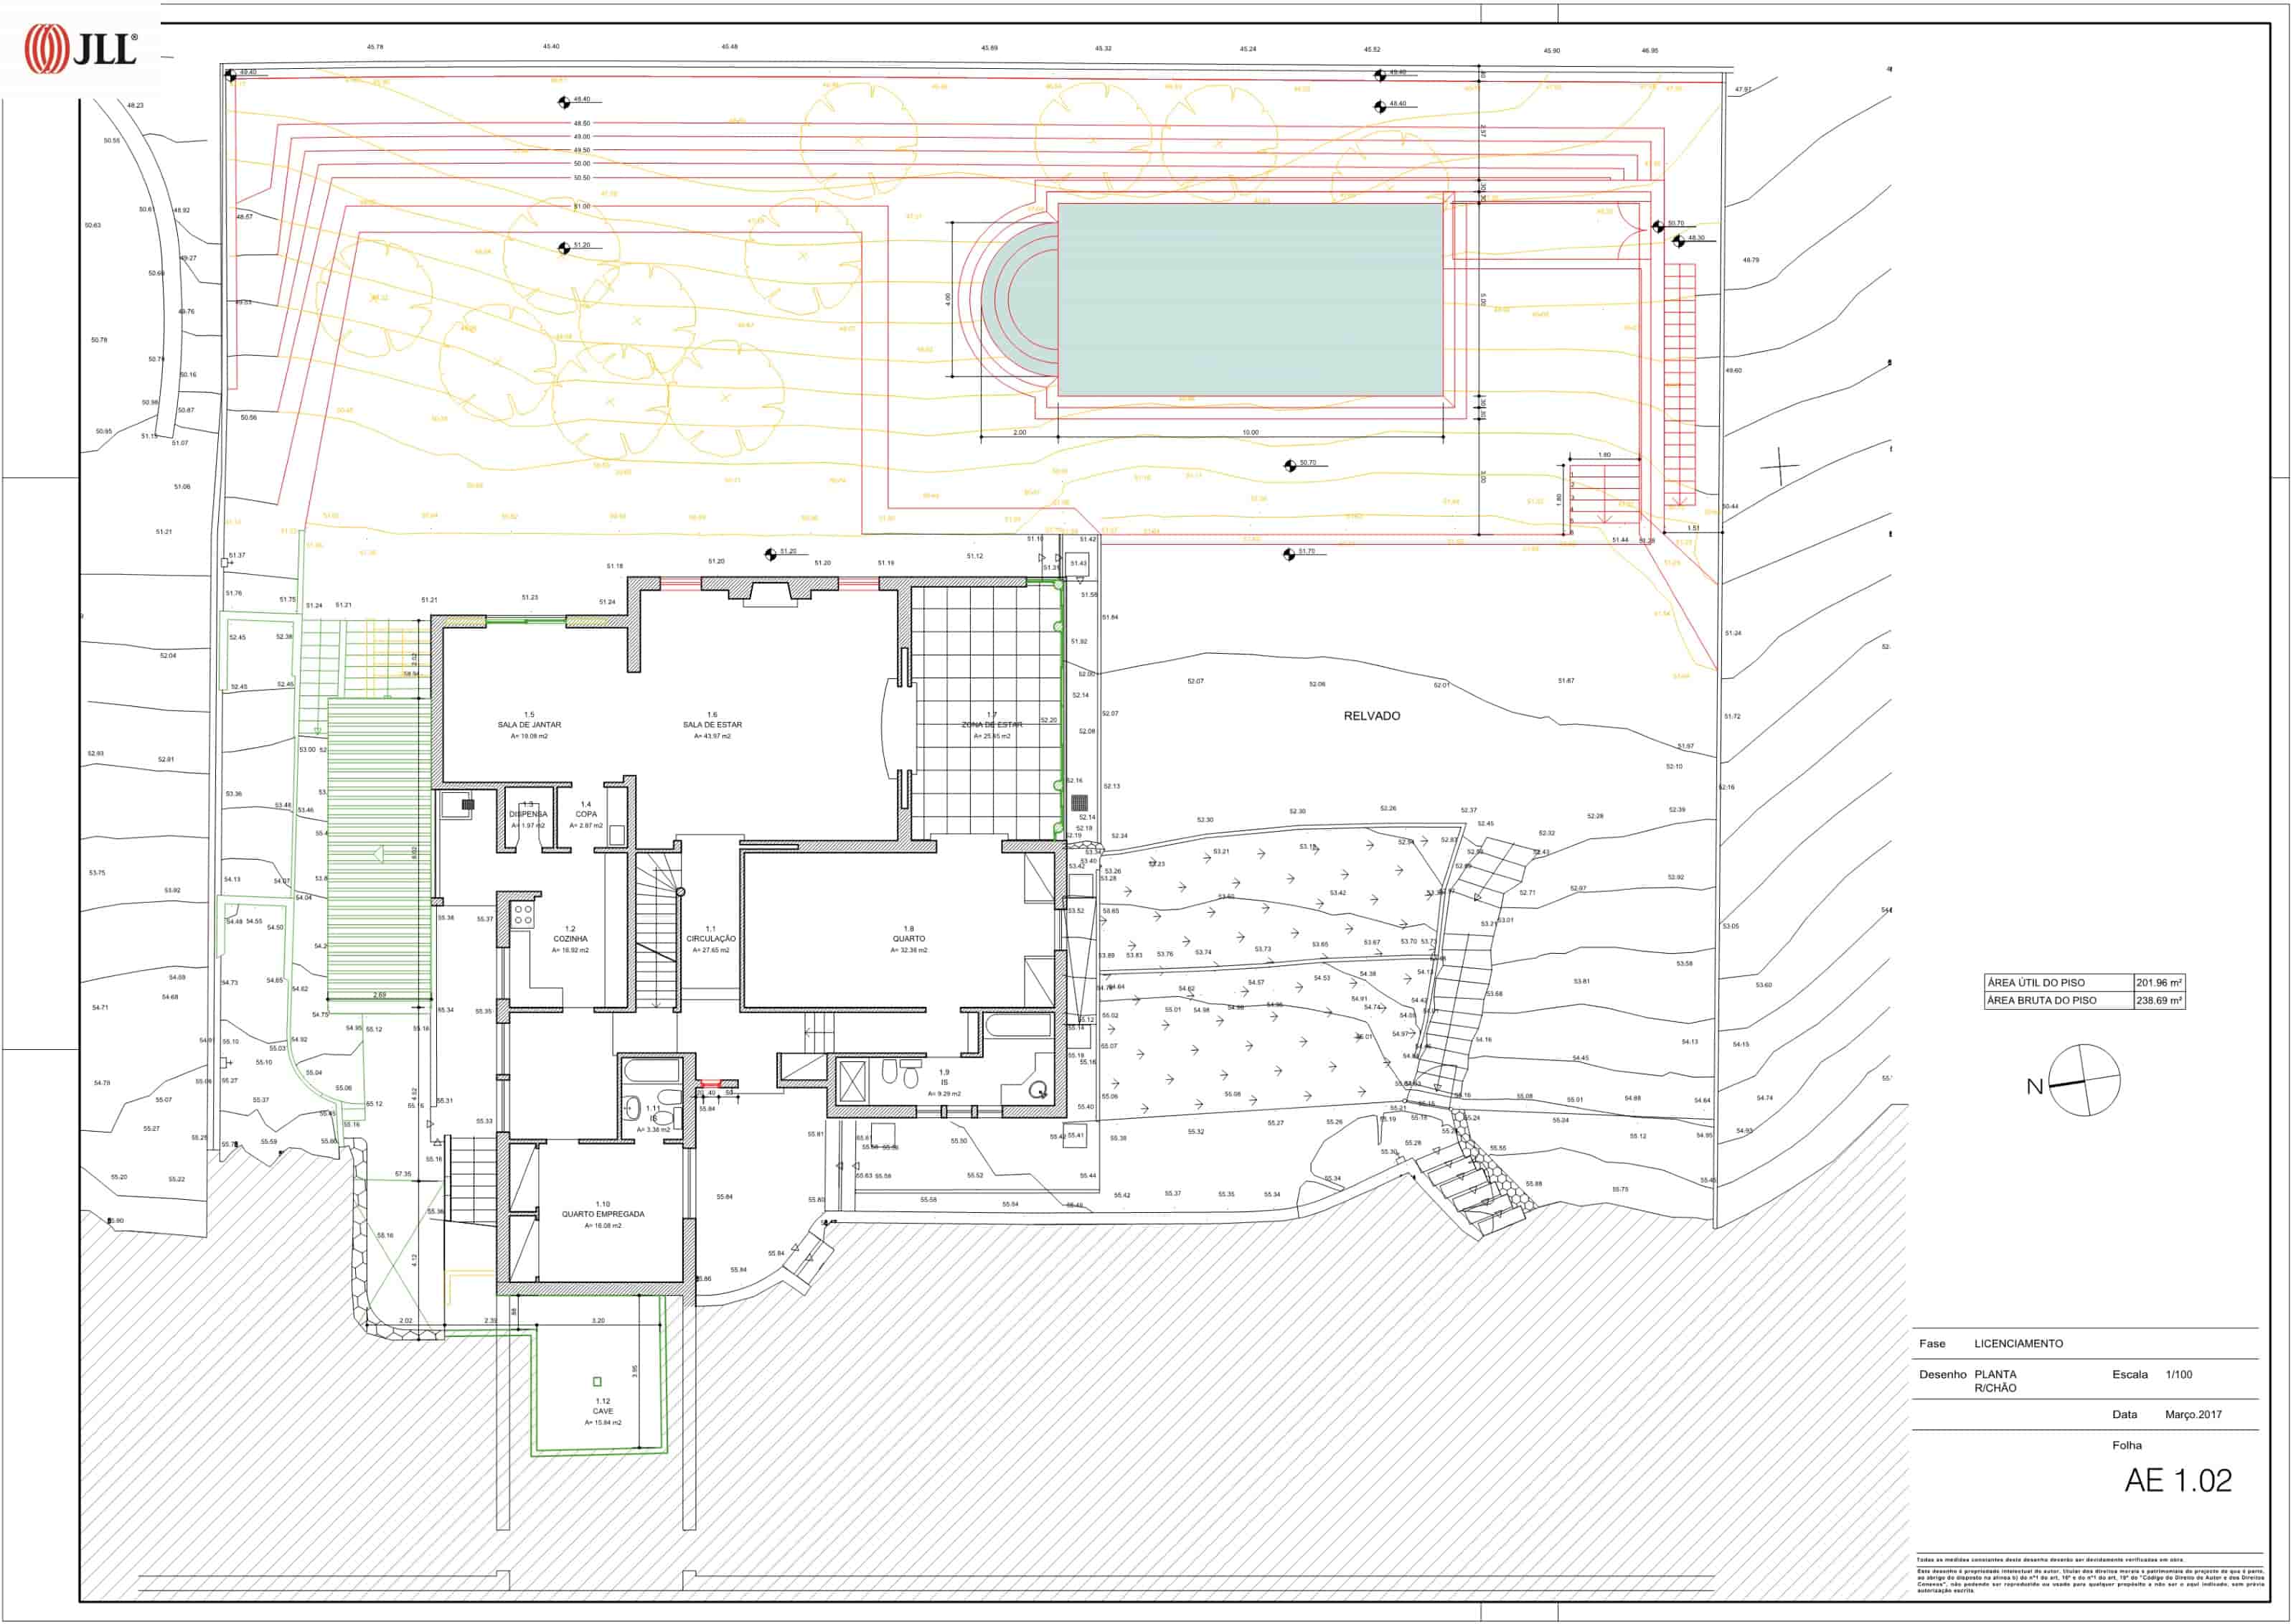
Task: Click the small square symbol inside Cave
Action: (x=597, y=1381)
